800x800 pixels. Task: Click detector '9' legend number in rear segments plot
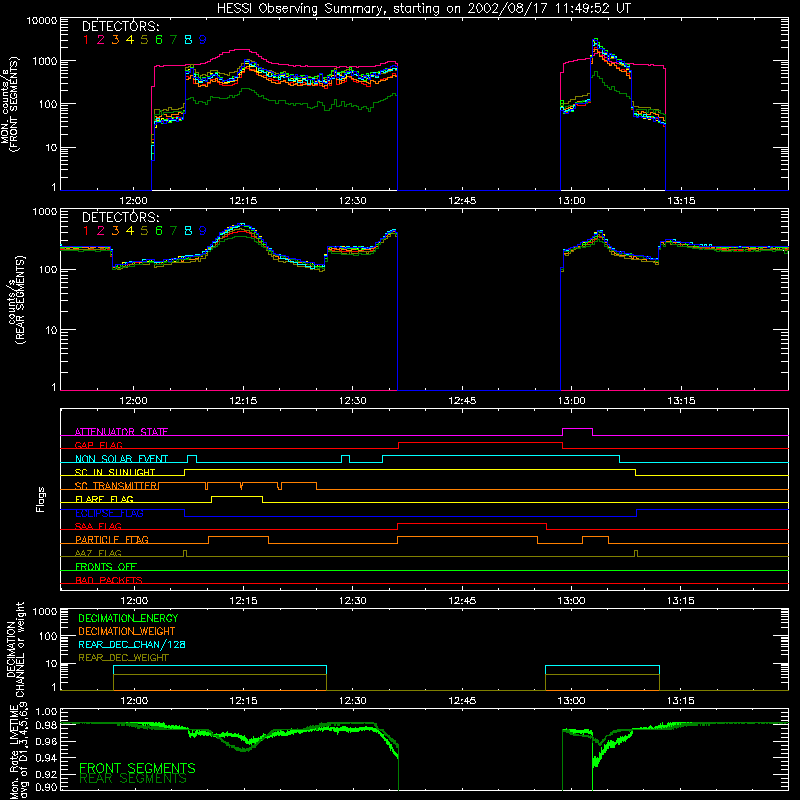click(x=203, y=231)
